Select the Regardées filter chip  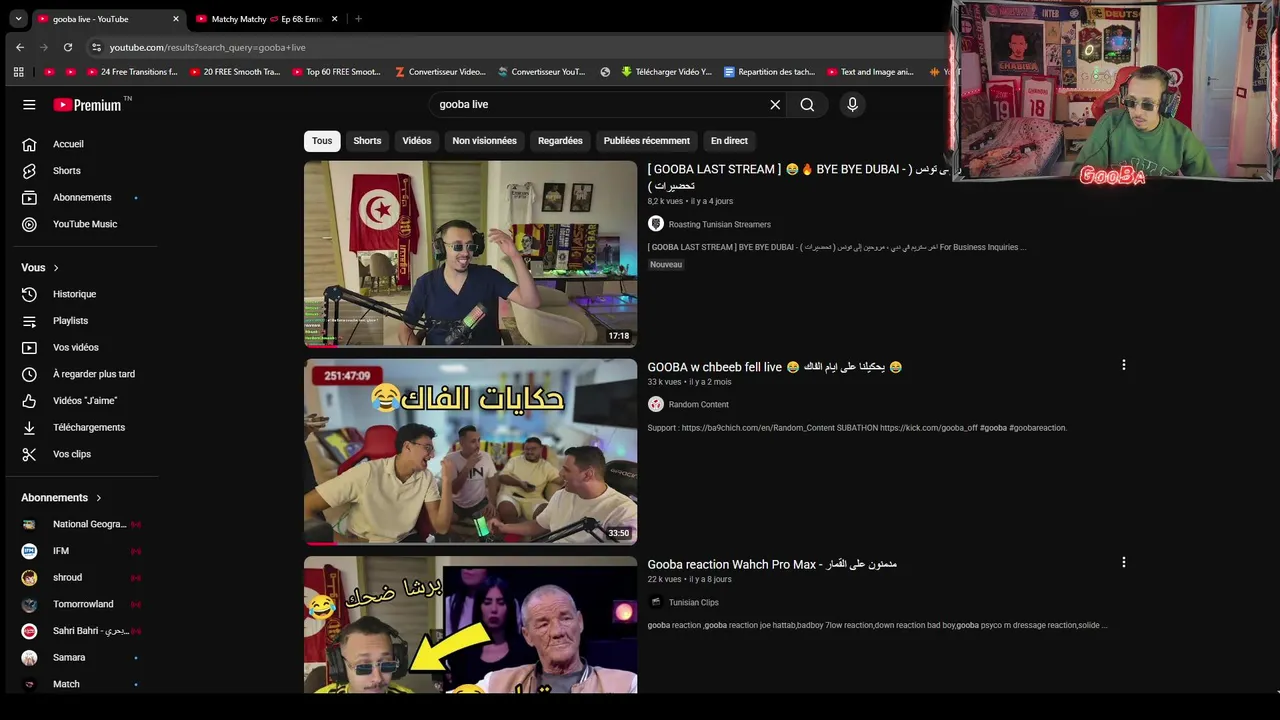(560, 141)
